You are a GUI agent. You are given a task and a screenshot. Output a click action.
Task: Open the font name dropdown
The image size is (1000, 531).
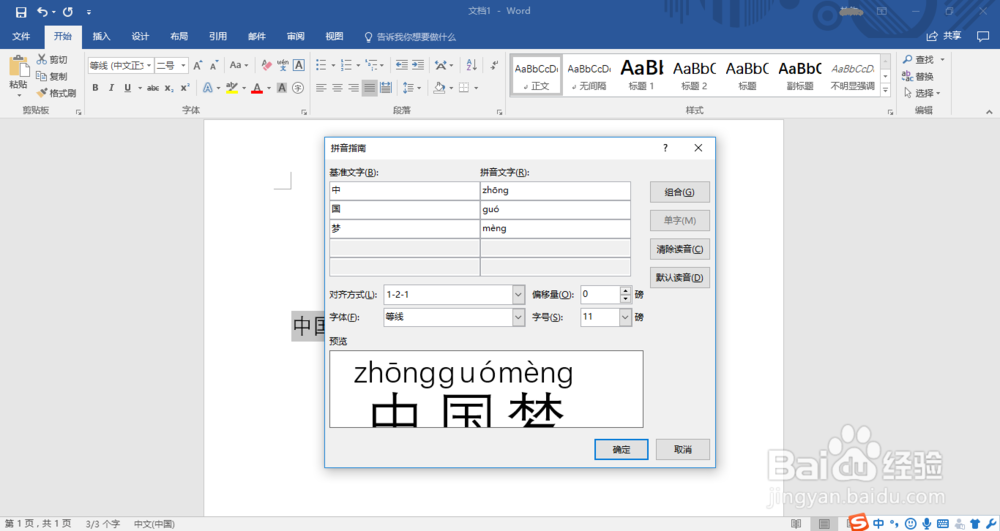point(149,66)
